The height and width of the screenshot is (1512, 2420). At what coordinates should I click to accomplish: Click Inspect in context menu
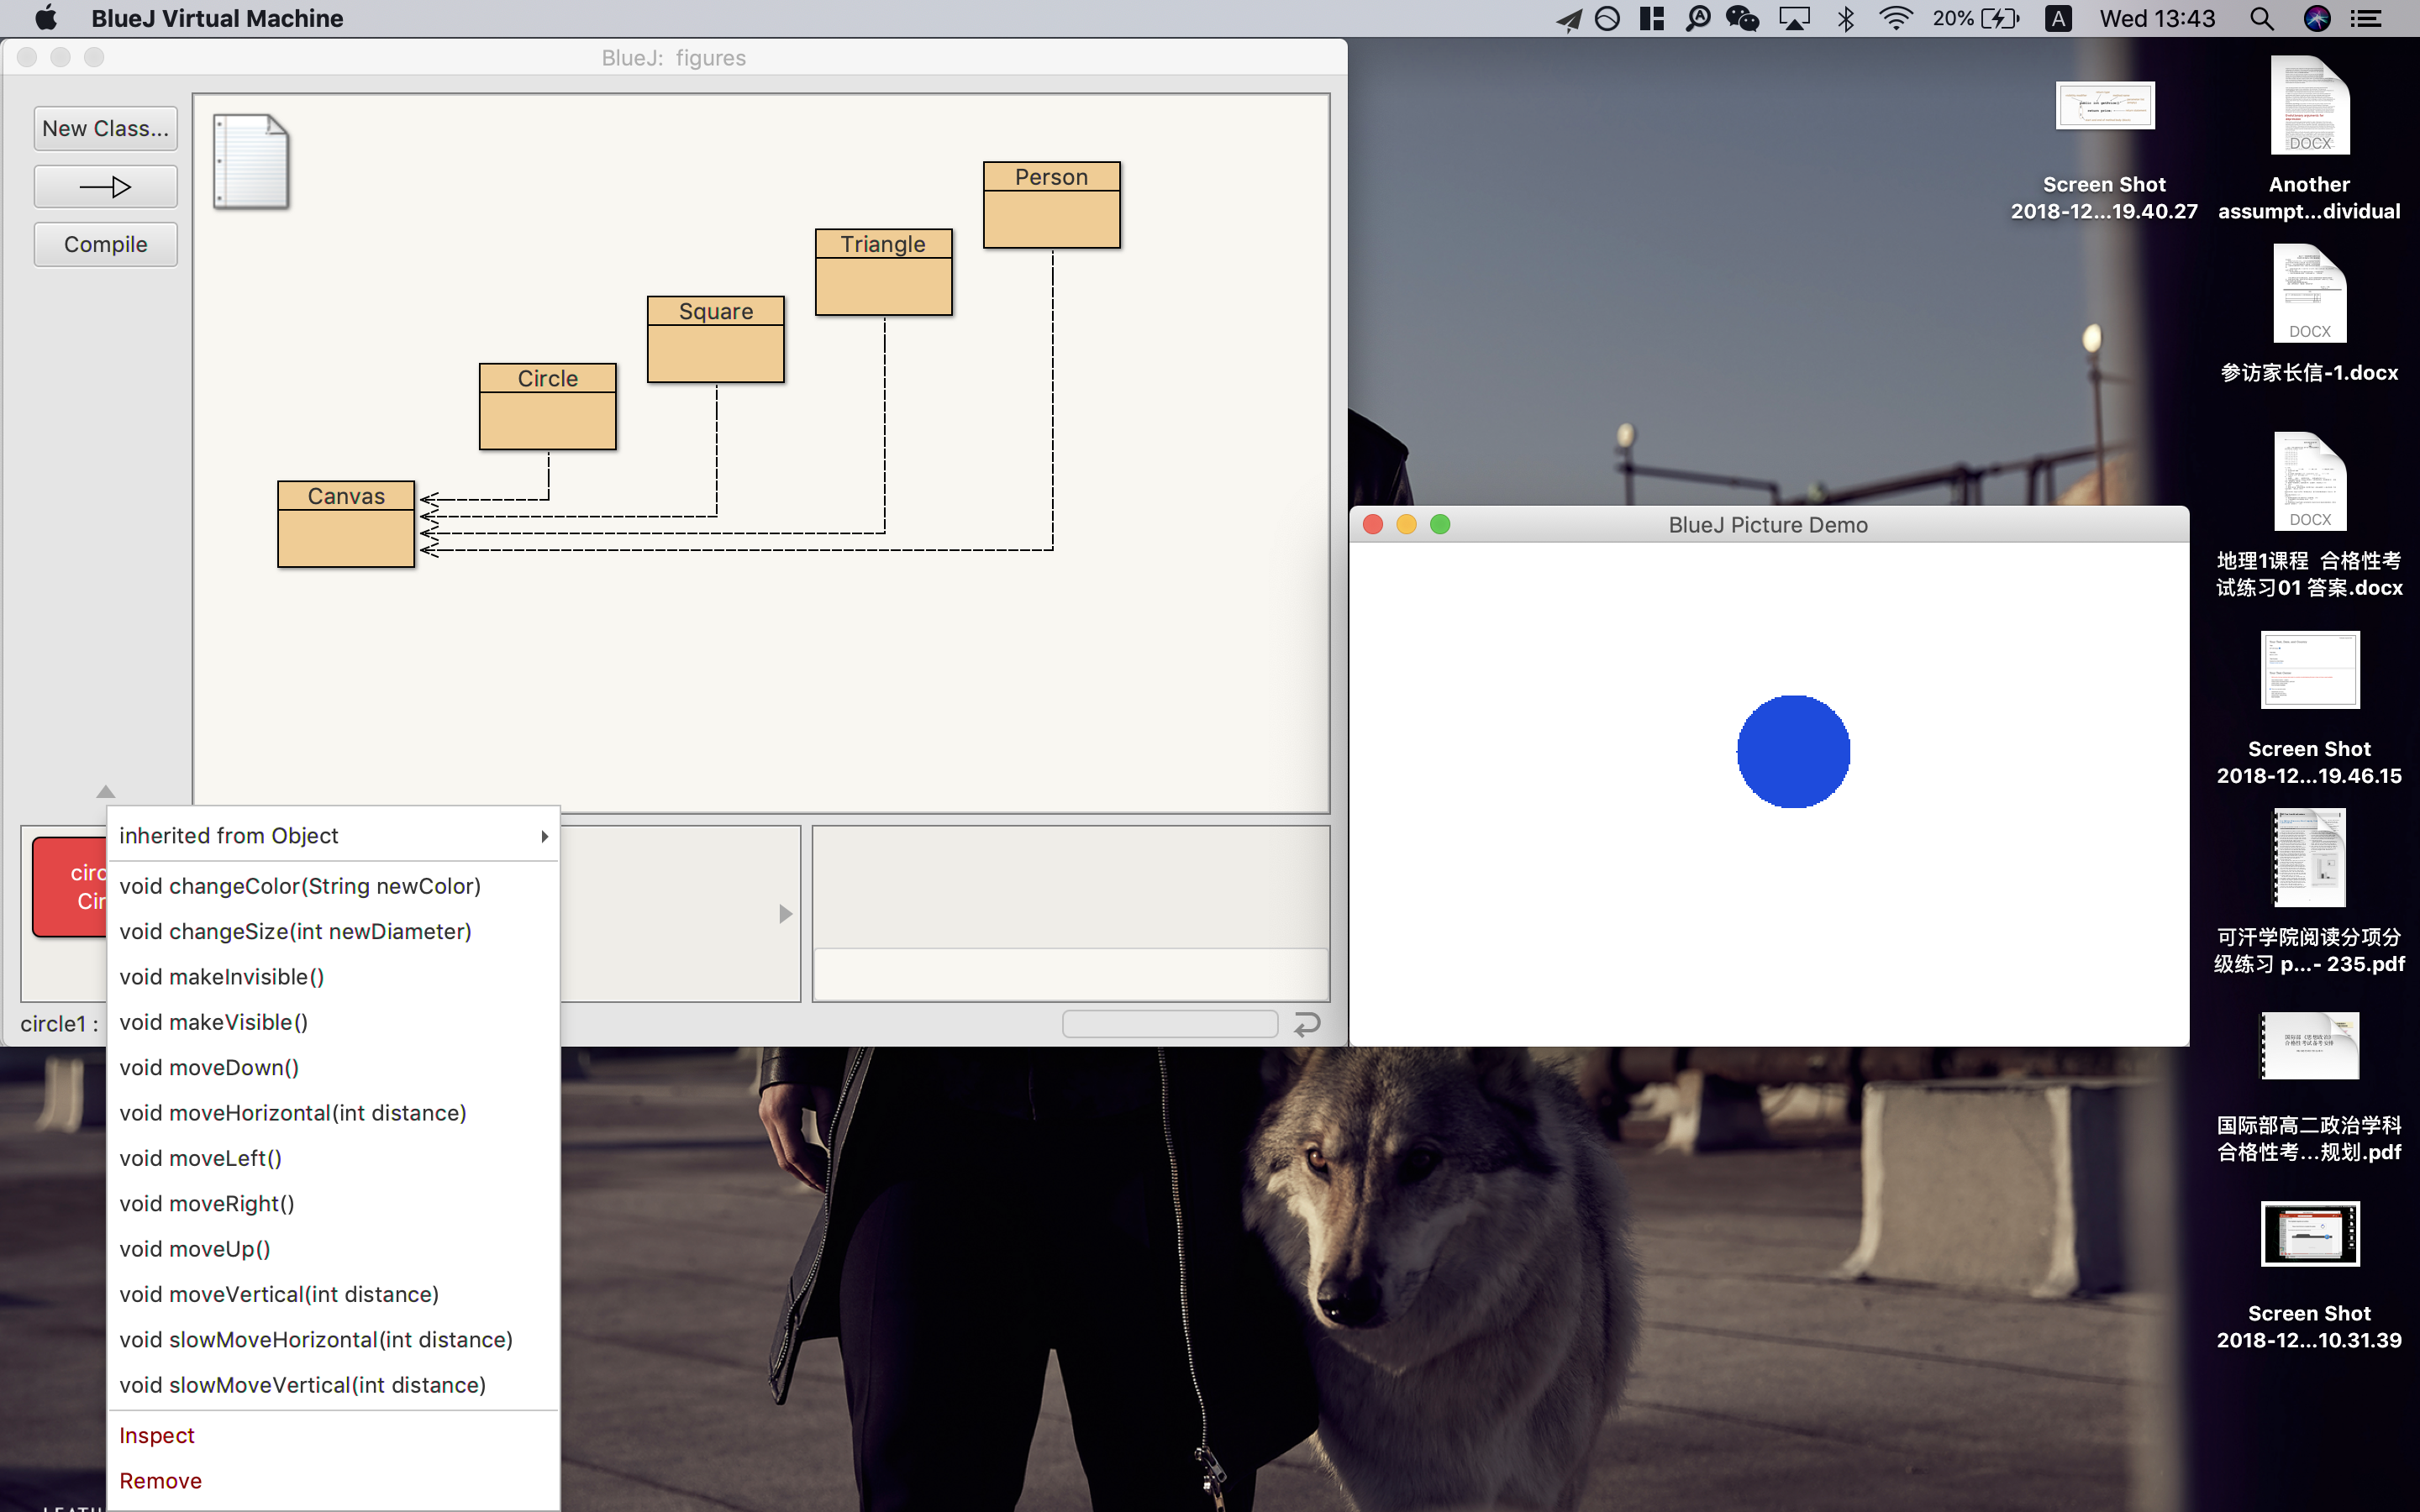[x=157, y=1435]
